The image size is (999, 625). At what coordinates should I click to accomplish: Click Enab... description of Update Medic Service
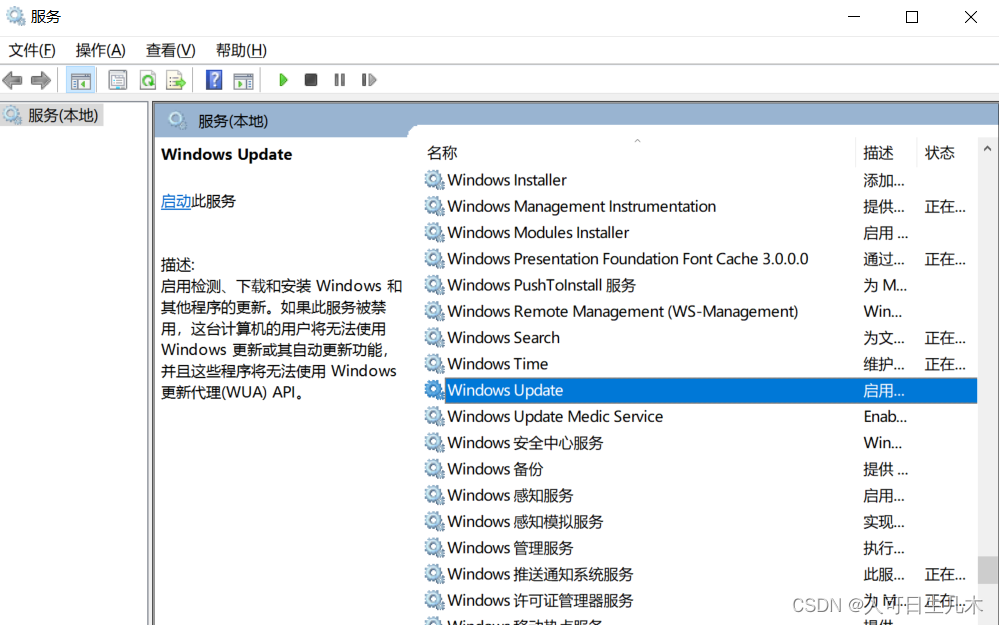click(x=885, y=417)
